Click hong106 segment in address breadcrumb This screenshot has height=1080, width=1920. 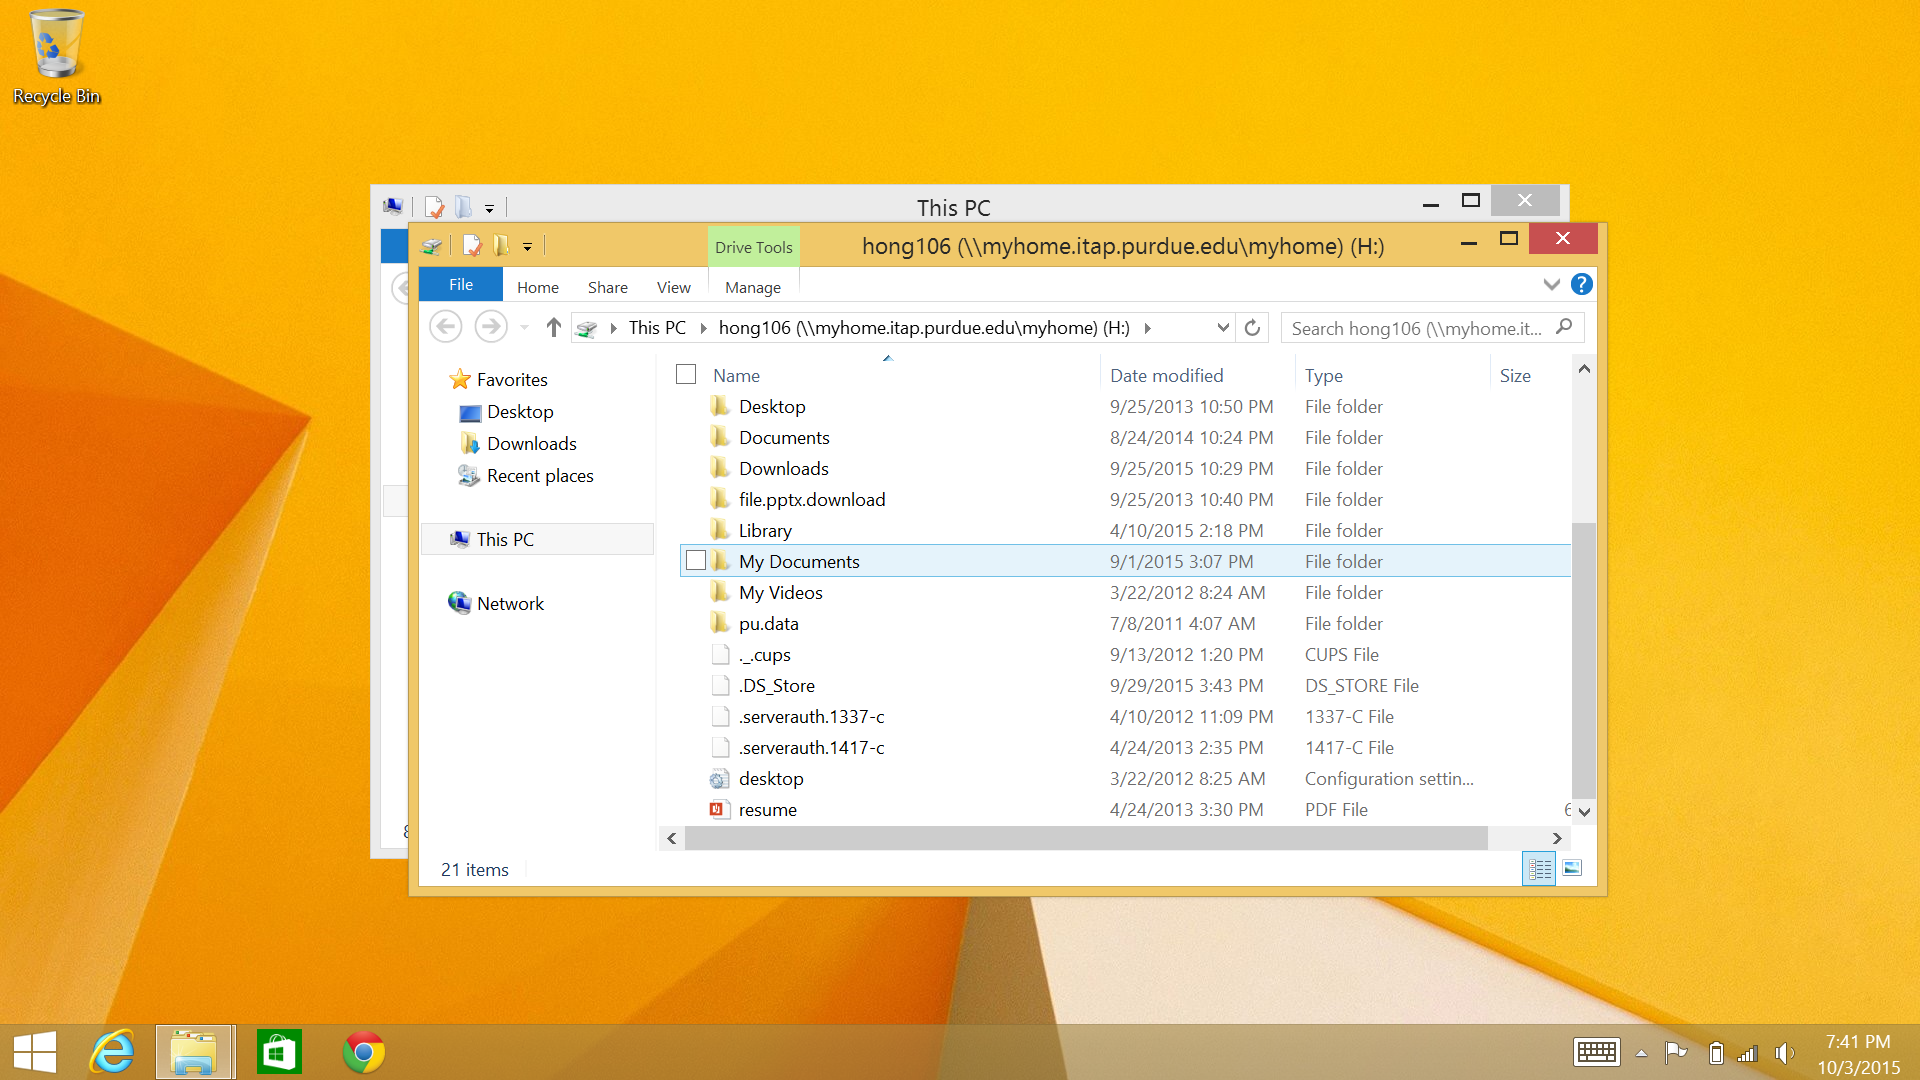[924, 328]
